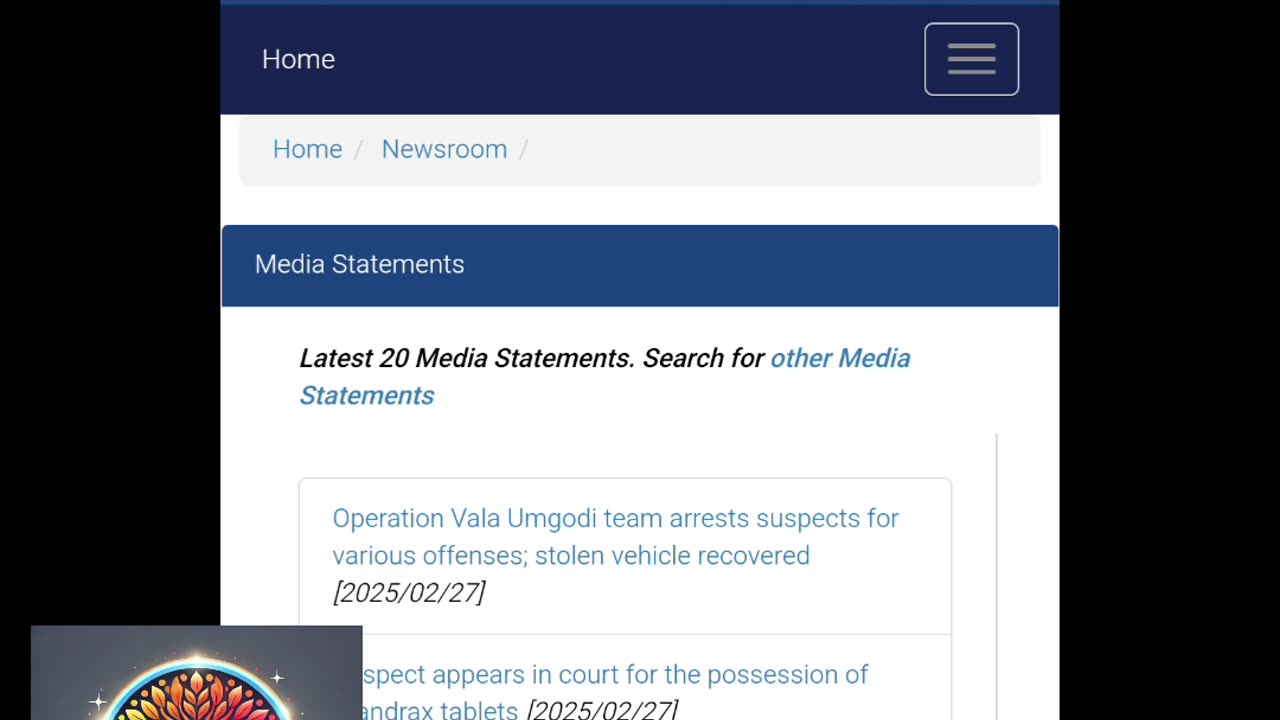Click the slash after the Newsroom breadcrumb
The height and width of the screenshot is (720, 1280).
coord(523,149)
